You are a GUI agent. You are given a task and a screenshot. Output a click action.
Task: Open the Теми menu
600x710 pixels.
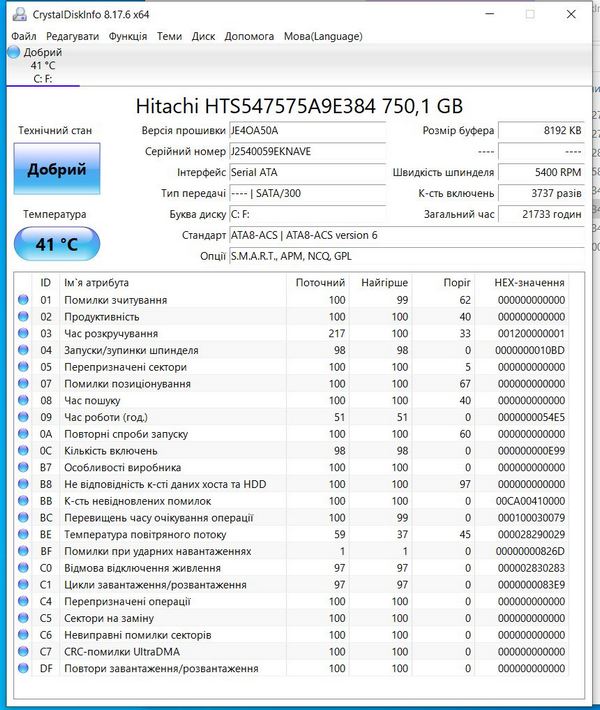coord(169,36)
